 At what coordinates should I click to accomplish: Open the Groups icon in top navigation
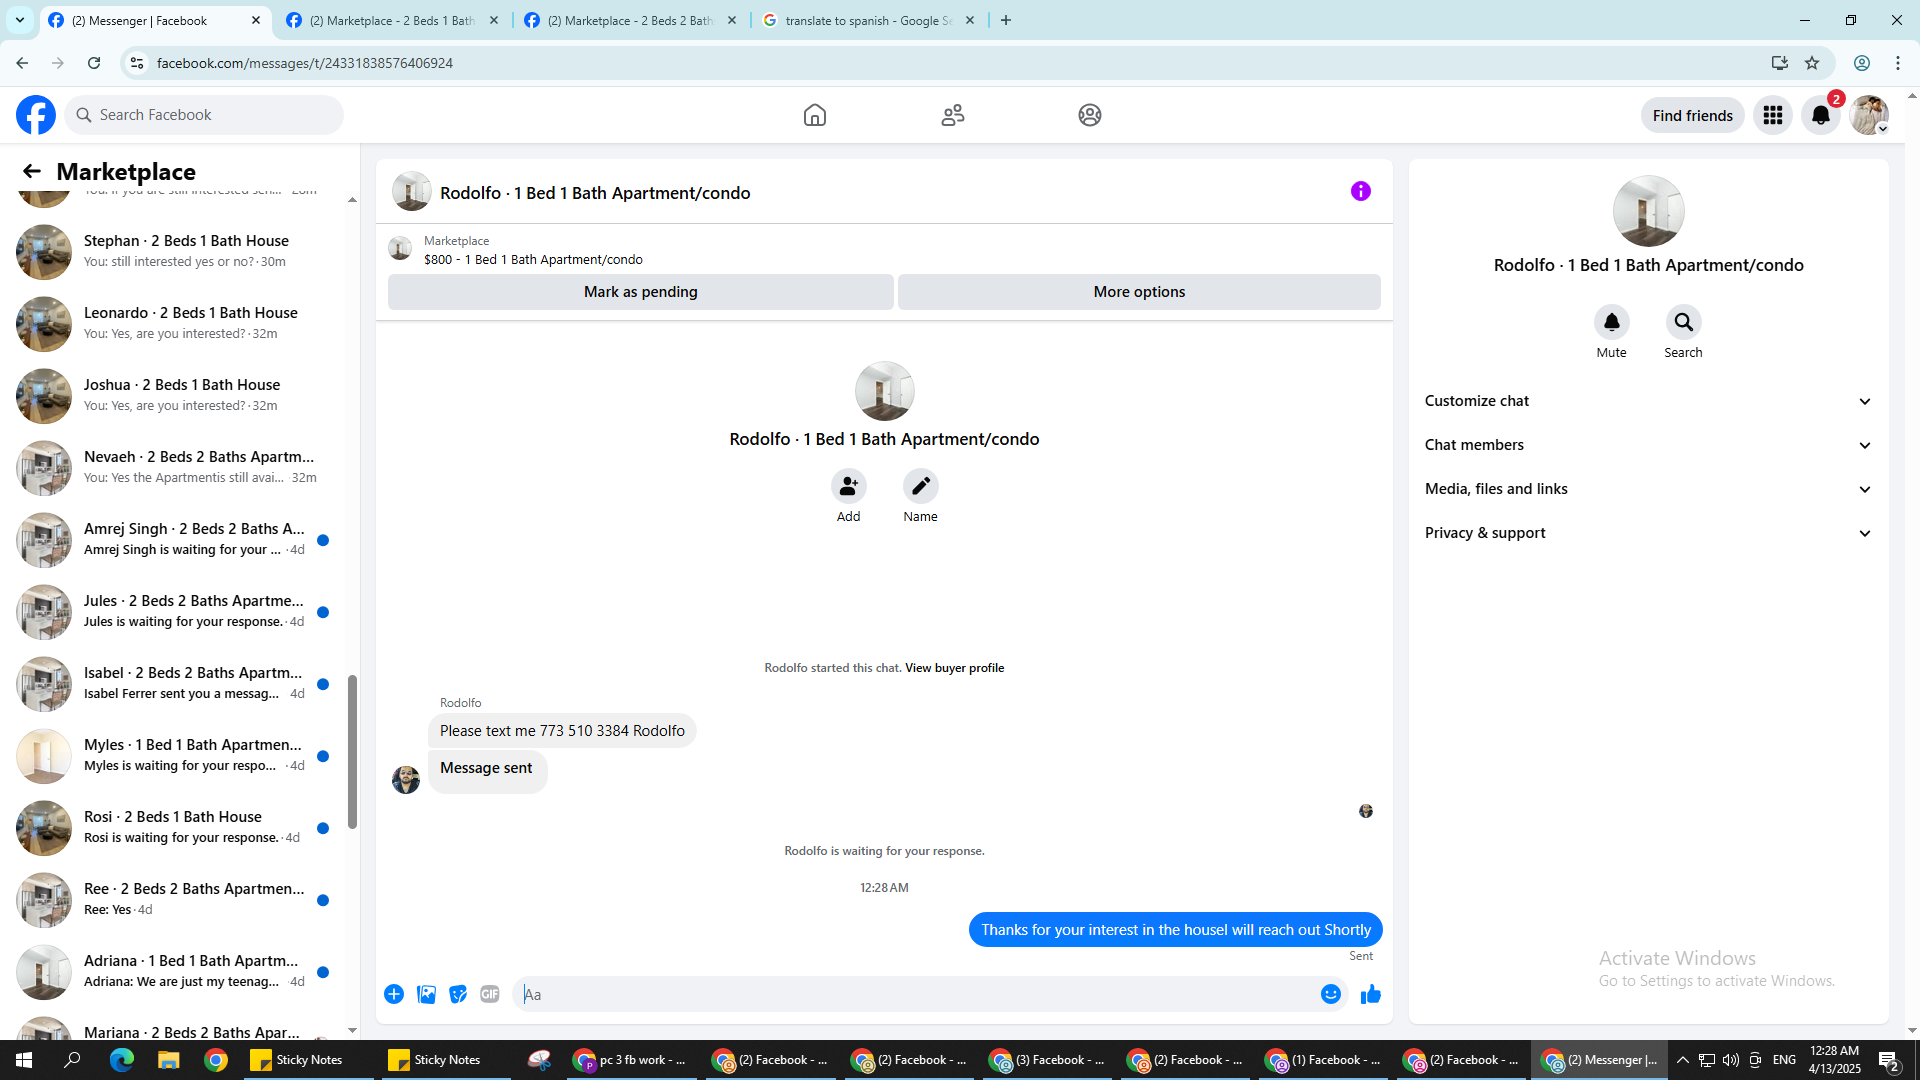tap(1090, 115)
